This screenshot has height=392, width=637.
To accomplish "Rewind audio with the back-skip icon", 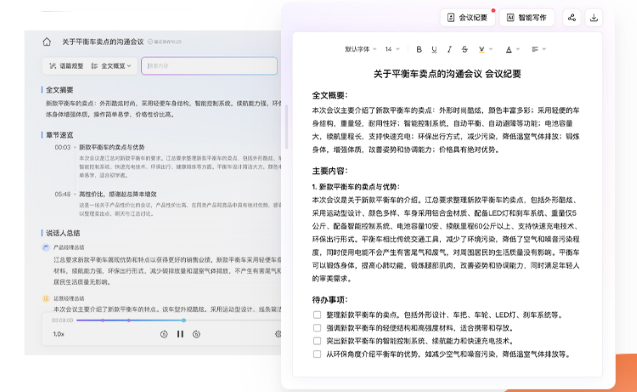I will pyautogui.click(x=164, y=334).
